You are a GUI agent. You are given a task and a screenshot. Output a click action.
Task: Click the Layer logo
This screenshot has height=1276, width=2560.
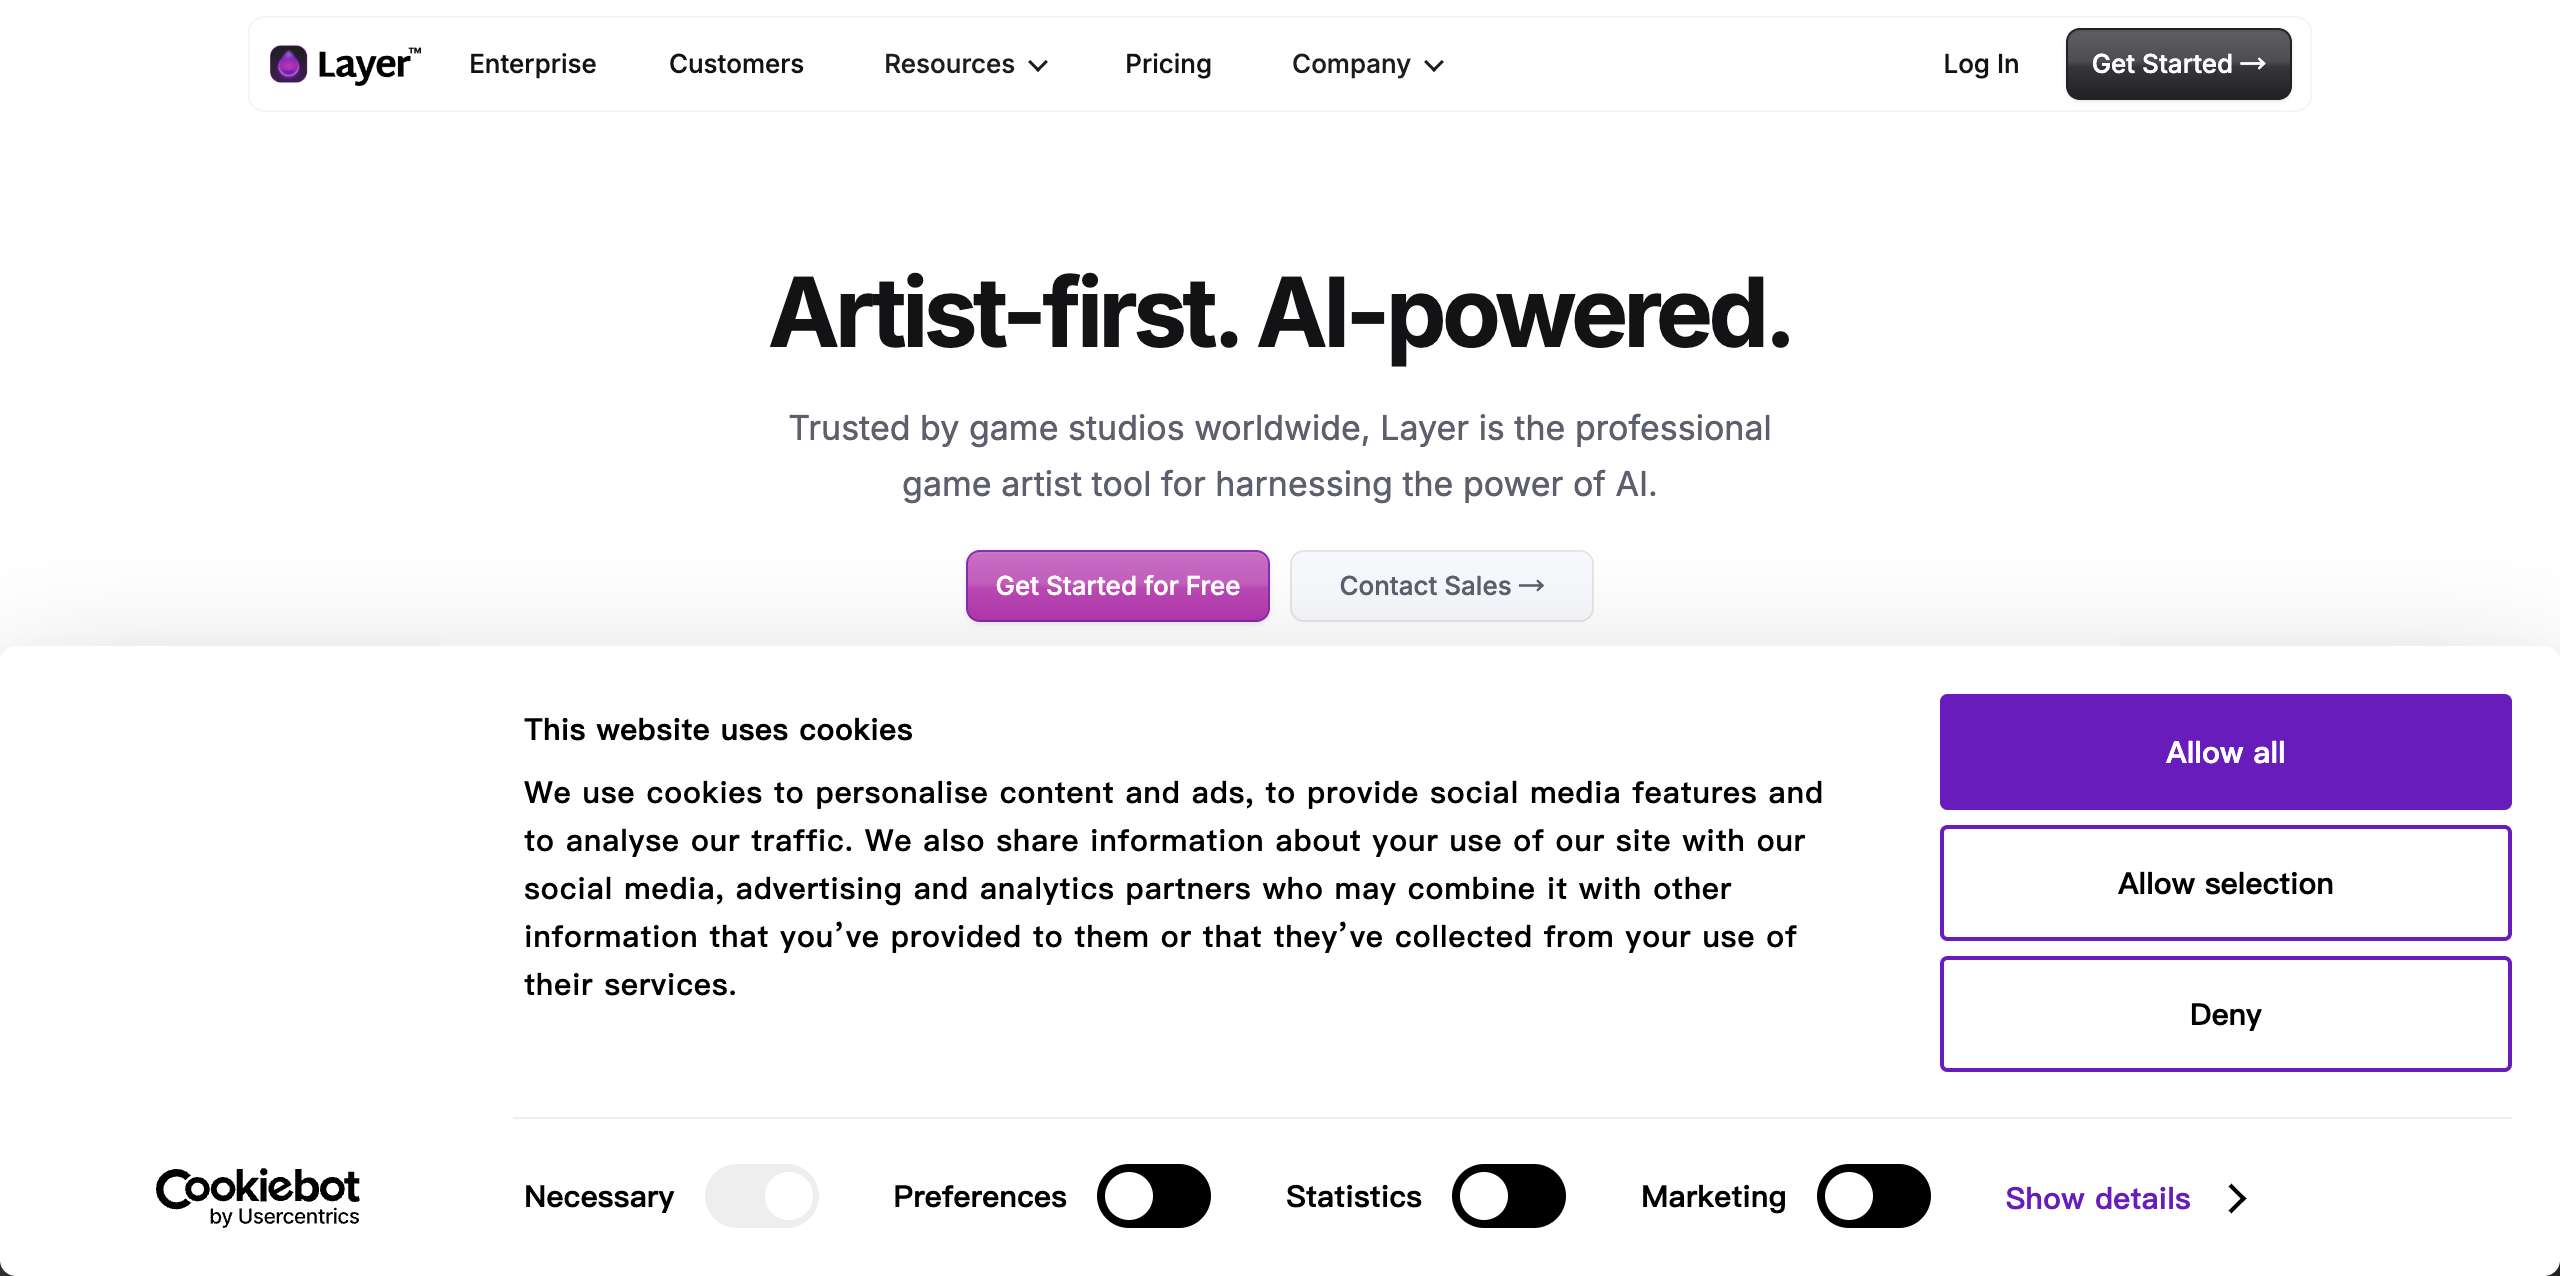point(343,63)
